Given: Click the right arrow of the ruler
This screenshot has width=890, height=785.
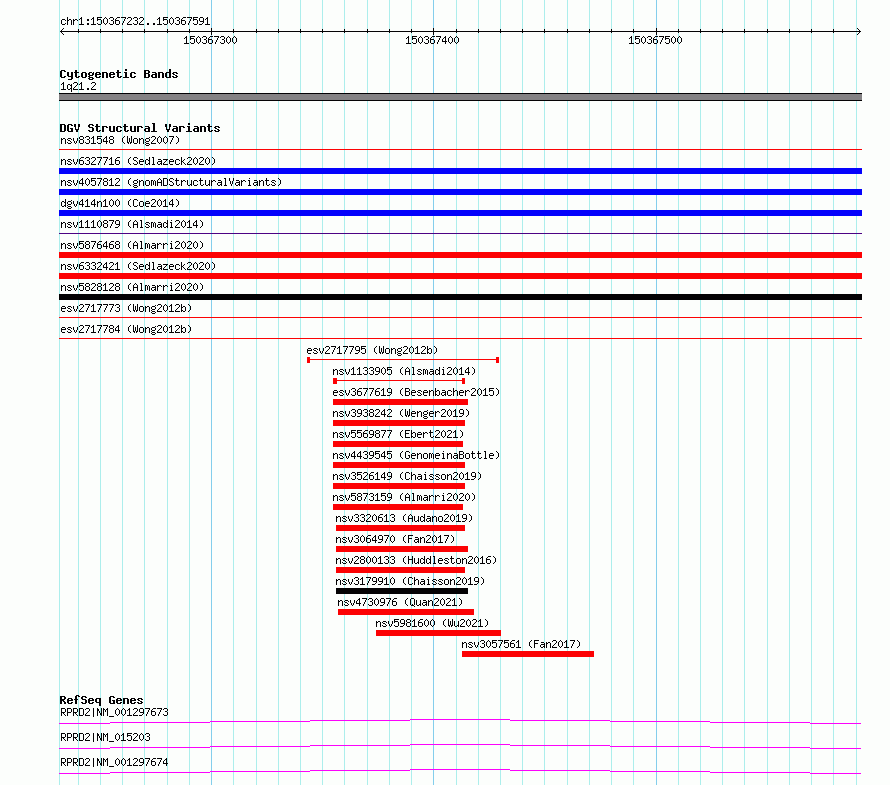Looking at the screenshot, I should tap(858, 31).
